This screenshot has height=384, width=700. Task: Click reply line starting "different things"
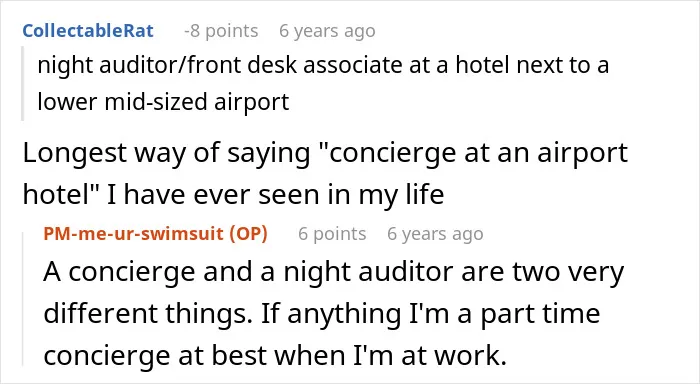click(321, 313)
